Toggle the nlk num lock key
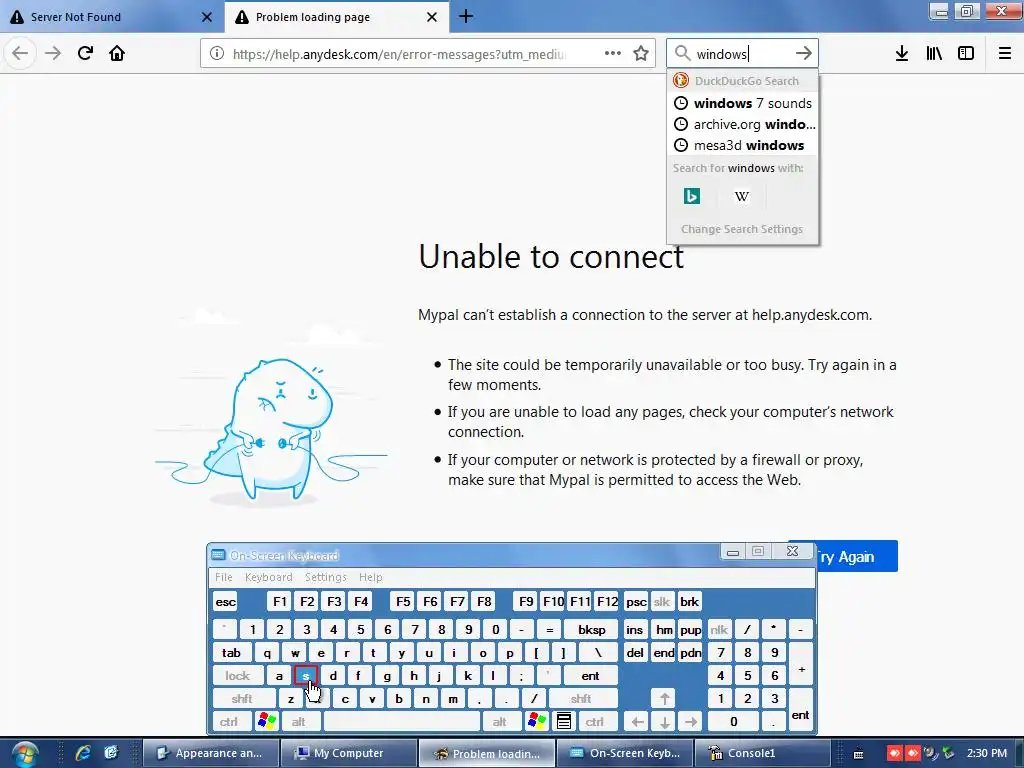This screenshot has height=768, width=1024. click(x=719, y=630)
